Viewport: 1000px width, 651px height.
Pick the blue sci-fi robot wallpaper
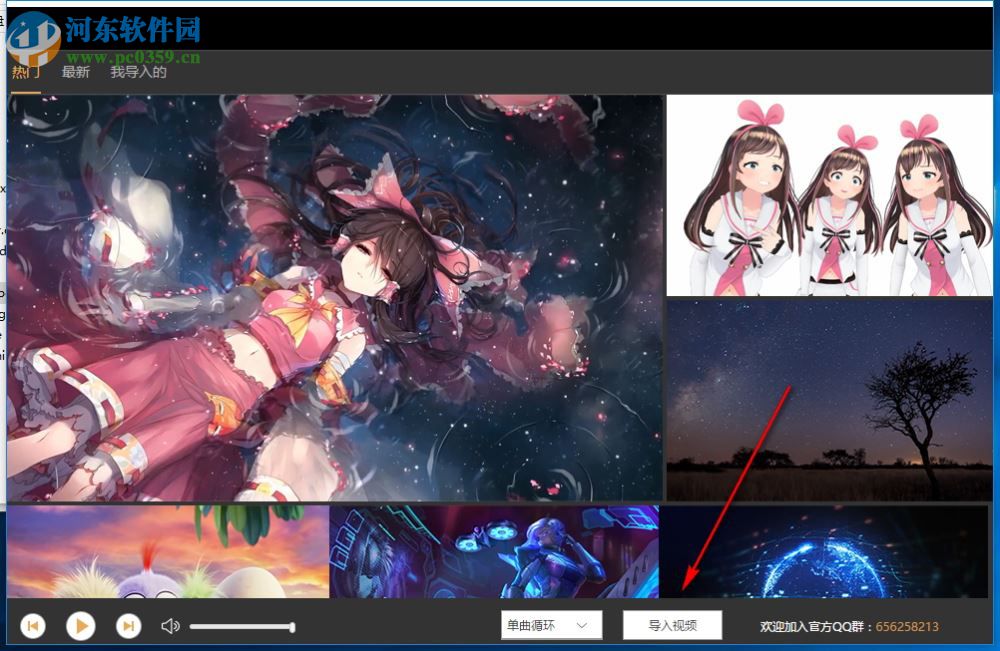pos(494,552)
